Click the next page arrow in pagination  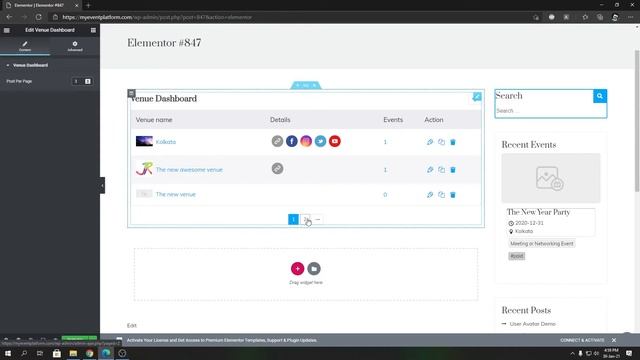pos(318,220)
